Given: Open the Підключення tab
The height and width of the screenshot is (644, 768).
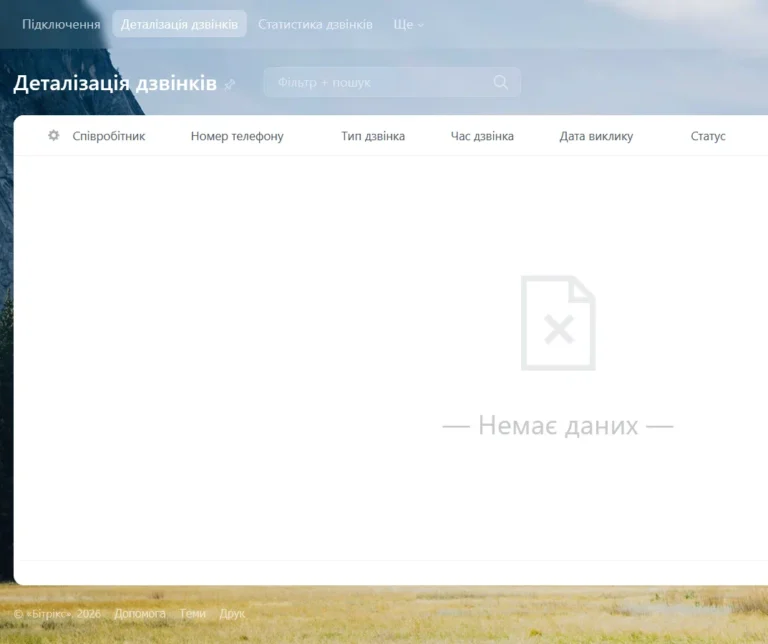Looking at the screenshot, I should click(x=61, y=24).
